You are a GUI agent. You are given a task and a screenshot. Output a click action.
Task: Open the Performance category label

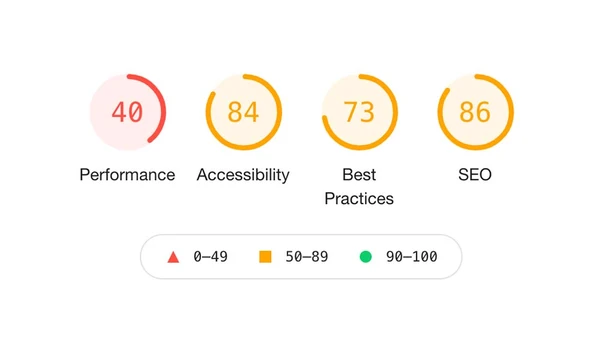click(127, 175)
